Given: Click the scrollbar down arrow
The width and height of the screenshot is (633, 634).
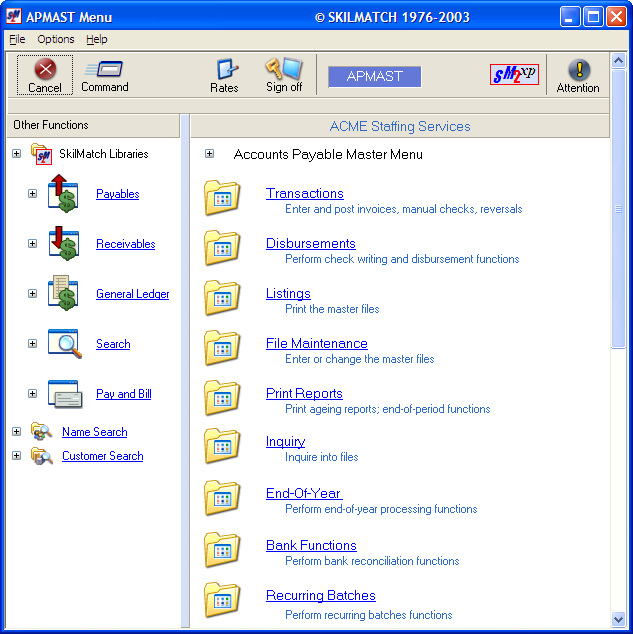Looking at the screenshot, I should [x=618, y=619].
